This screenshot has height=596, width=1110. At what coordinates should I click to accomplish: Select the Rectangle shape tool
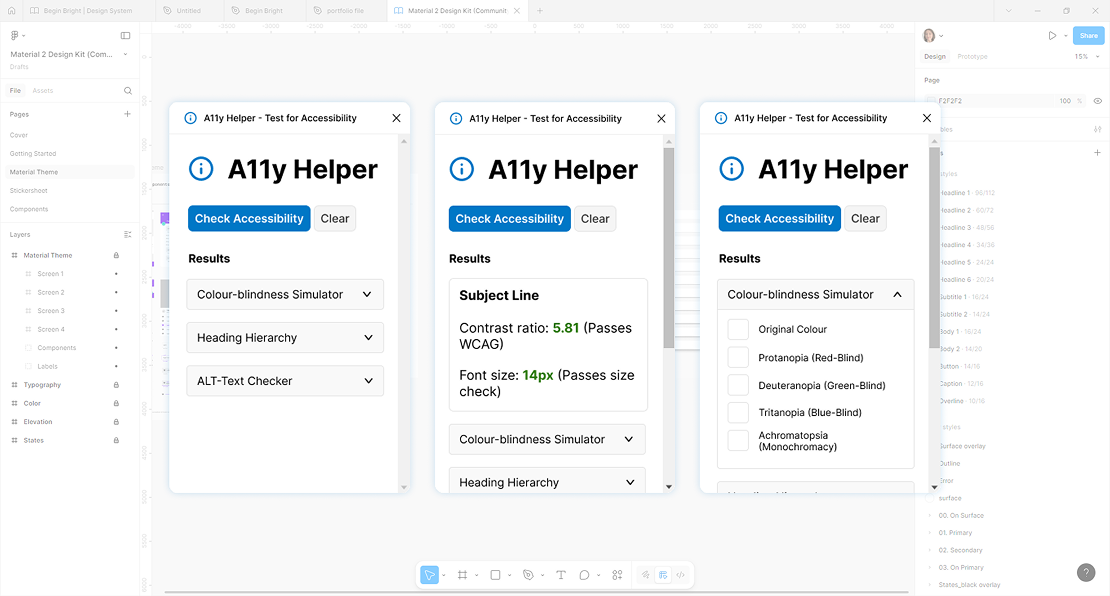click(x=496, y=575)
